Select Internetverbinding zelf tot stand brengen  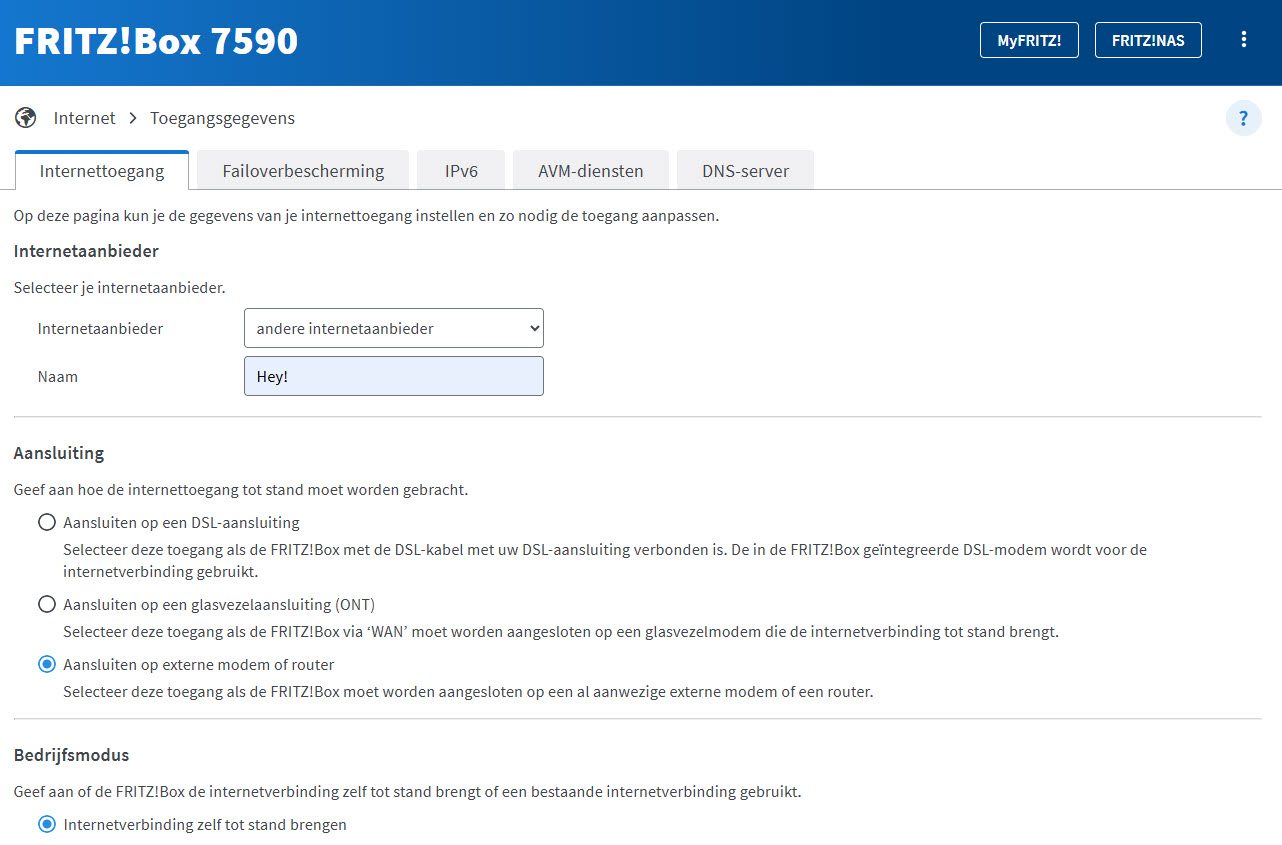point(46,825)
